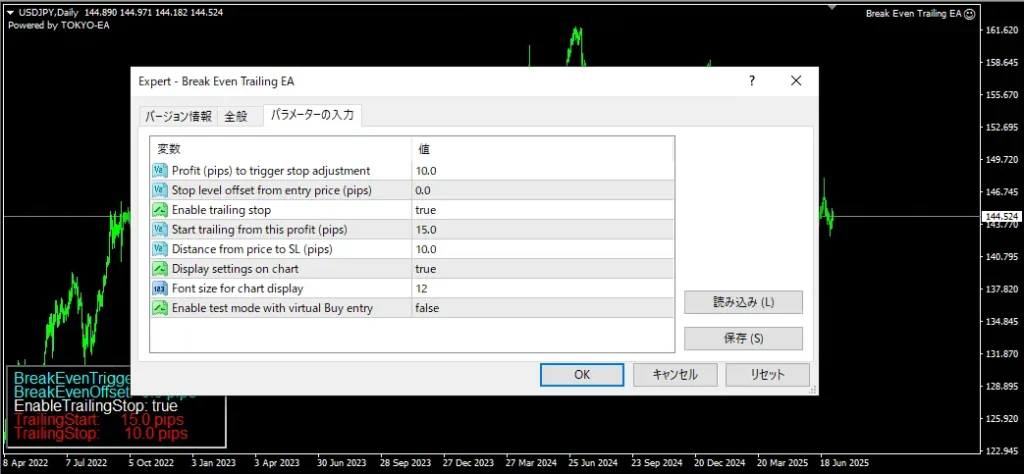Switch to the バージョン情報 tab

tap(178, 117)
